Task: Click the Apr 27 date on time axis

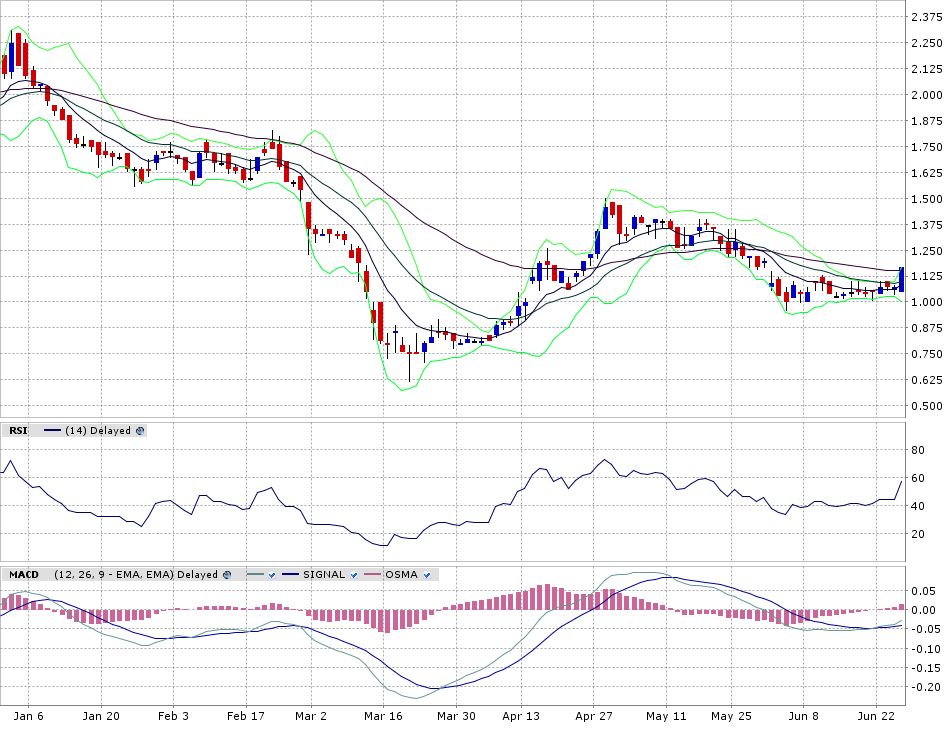Action: click(x=594, y=716)
